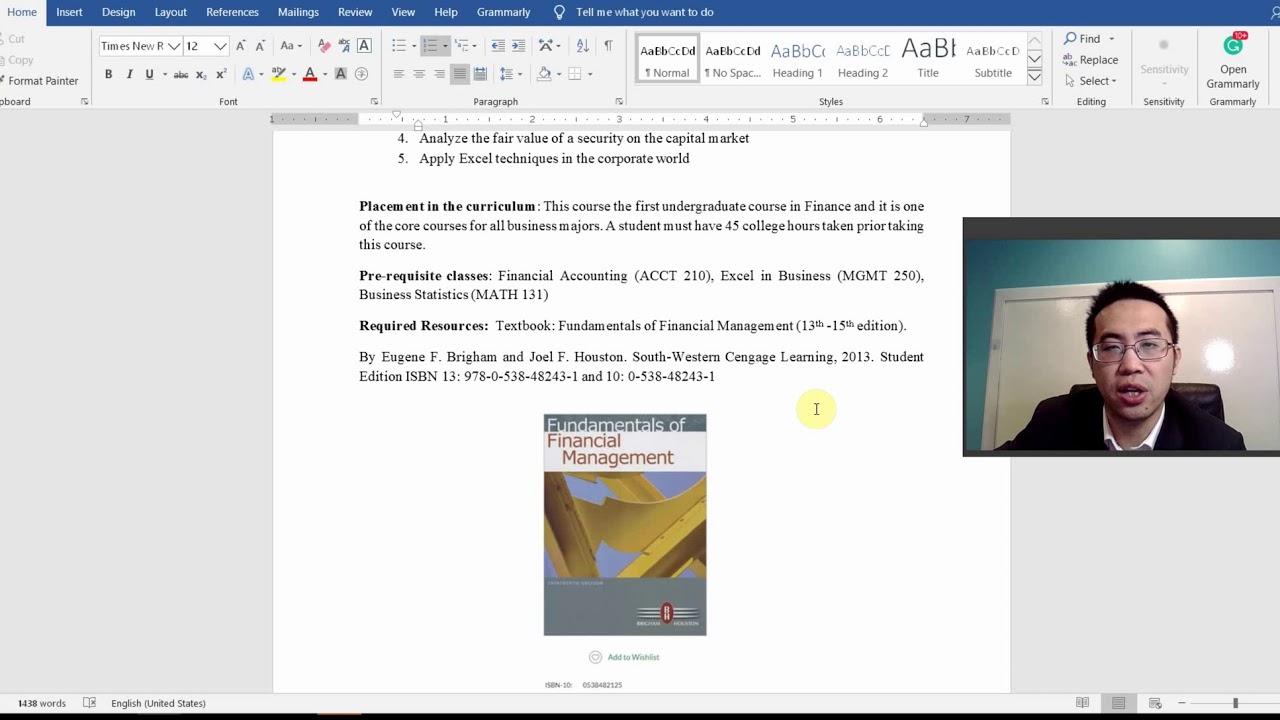Viewport: 1280px width, 720px height.
Task: Open the font size dropdown
Action: tap(220, 46)
